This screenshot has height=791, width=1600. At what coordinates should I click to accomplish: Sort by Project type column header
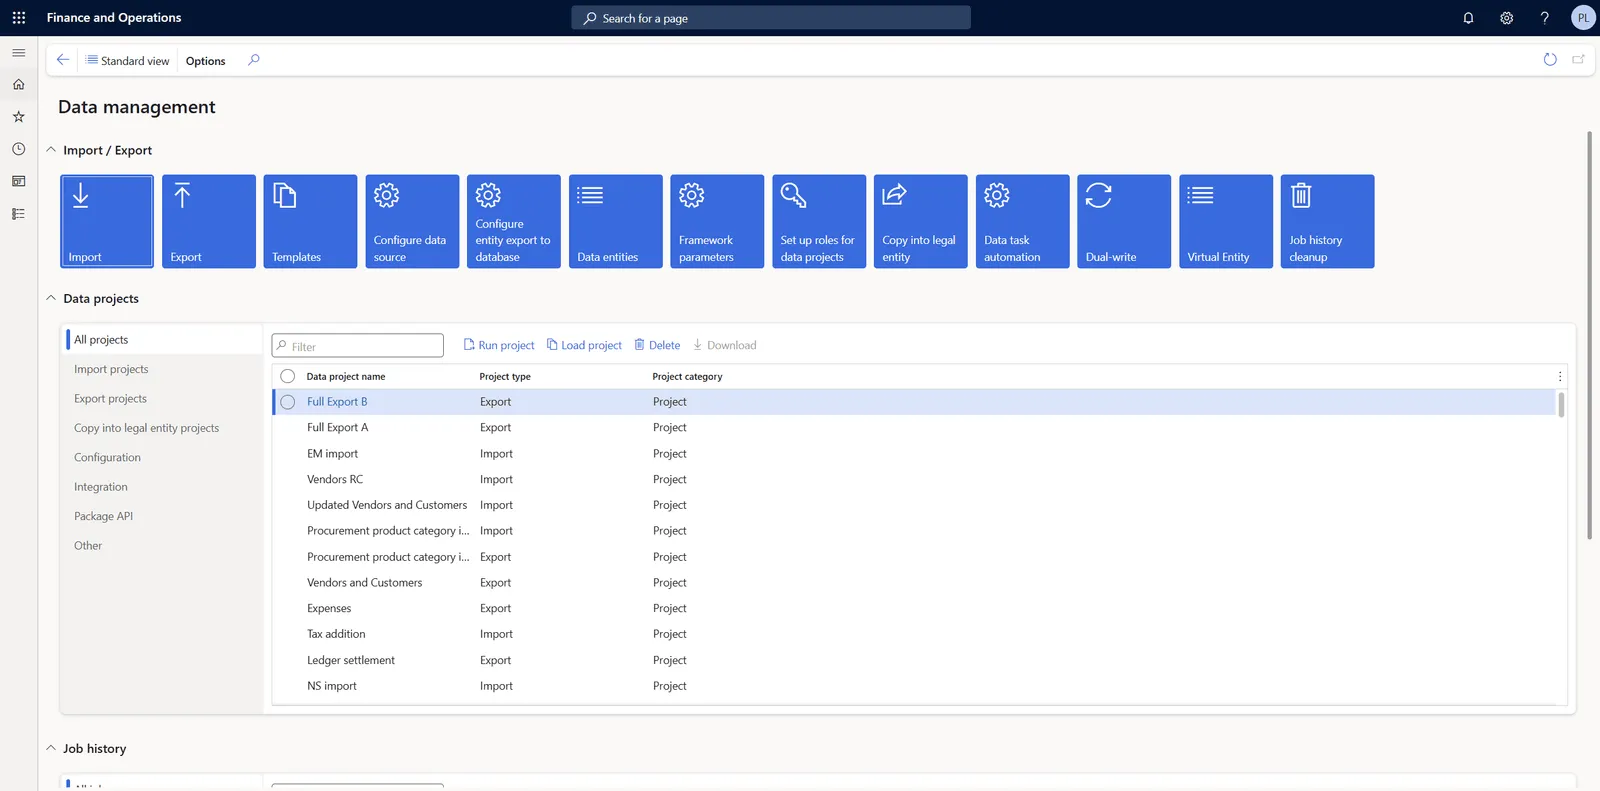pos(505,377)
